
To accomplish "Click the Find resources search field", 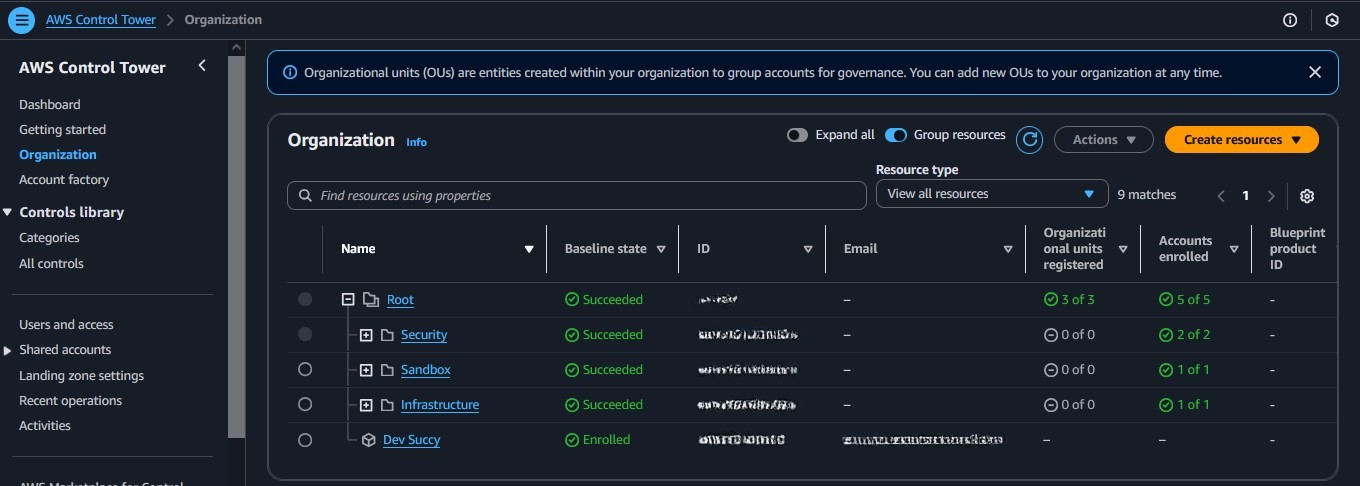I will point(577,195).
